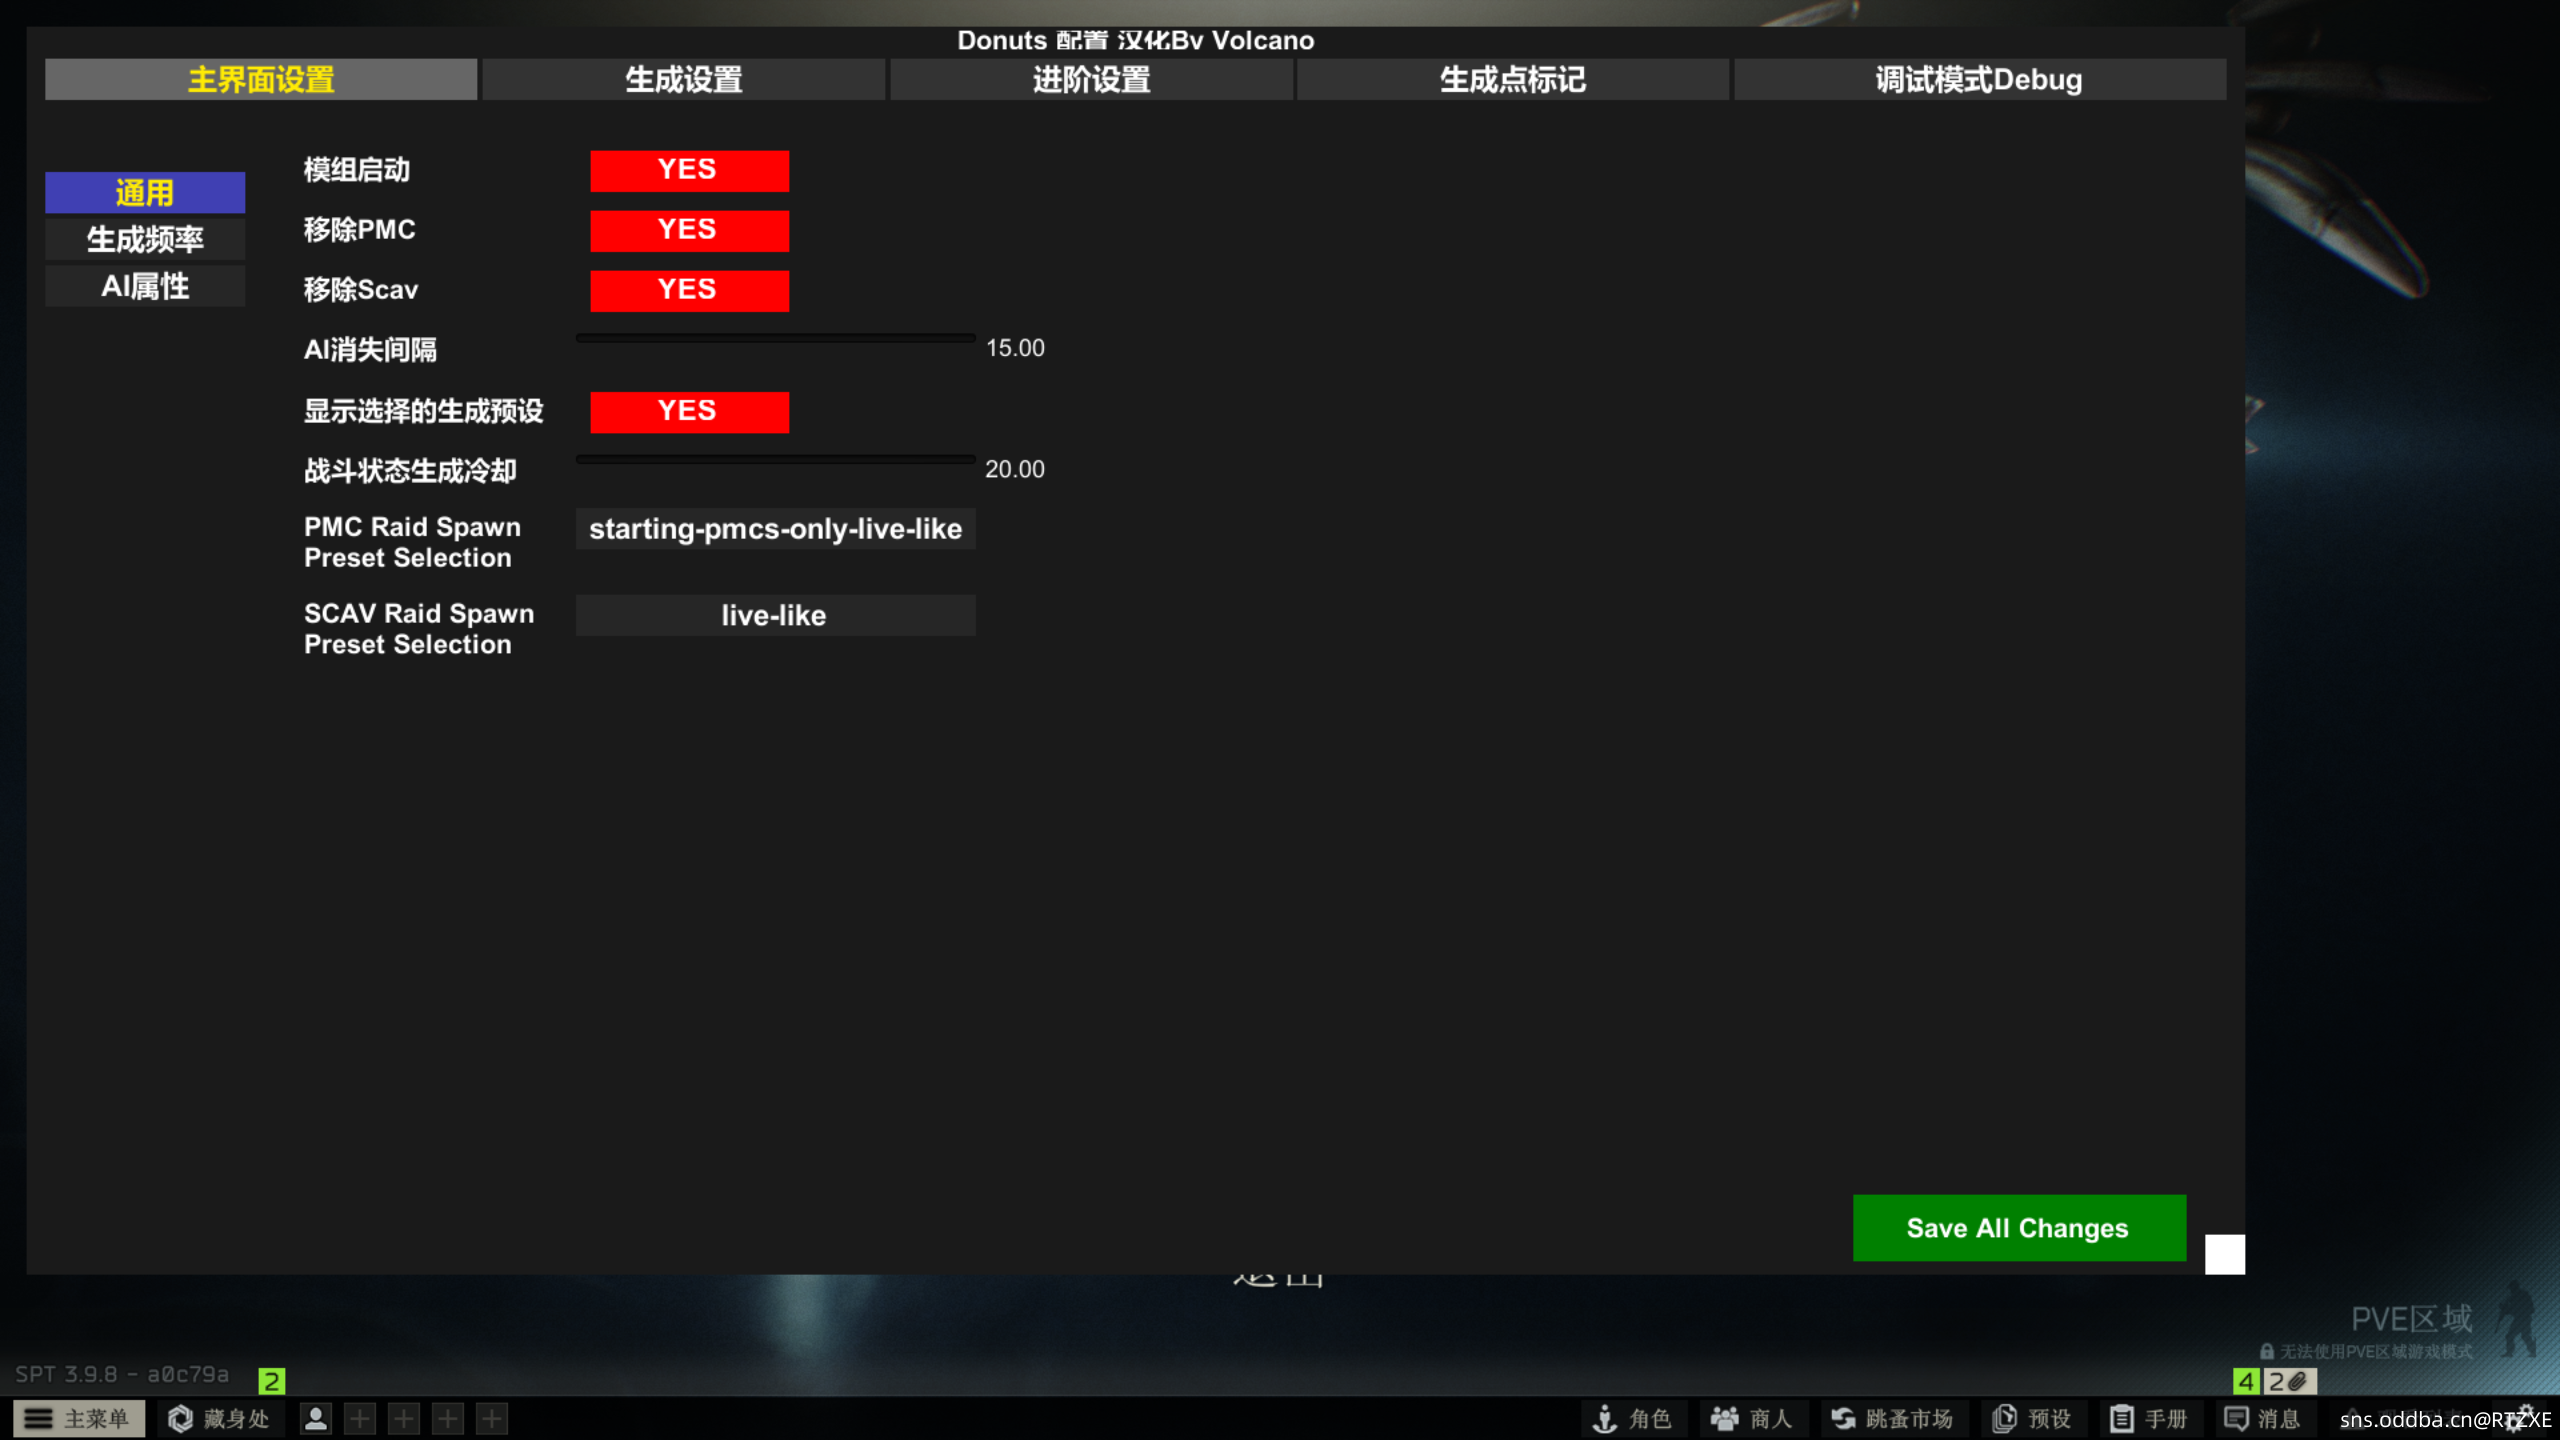The width and height of the screenshot is (2560, 1440).
Task: Switch to the 调试模式Debug tab
Action: [x=1979, y=79]
